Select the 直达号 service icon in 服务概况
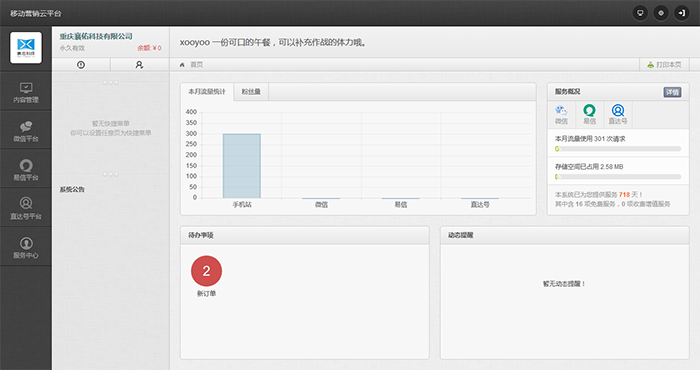700x370 pixels. (x=618, y=114)
